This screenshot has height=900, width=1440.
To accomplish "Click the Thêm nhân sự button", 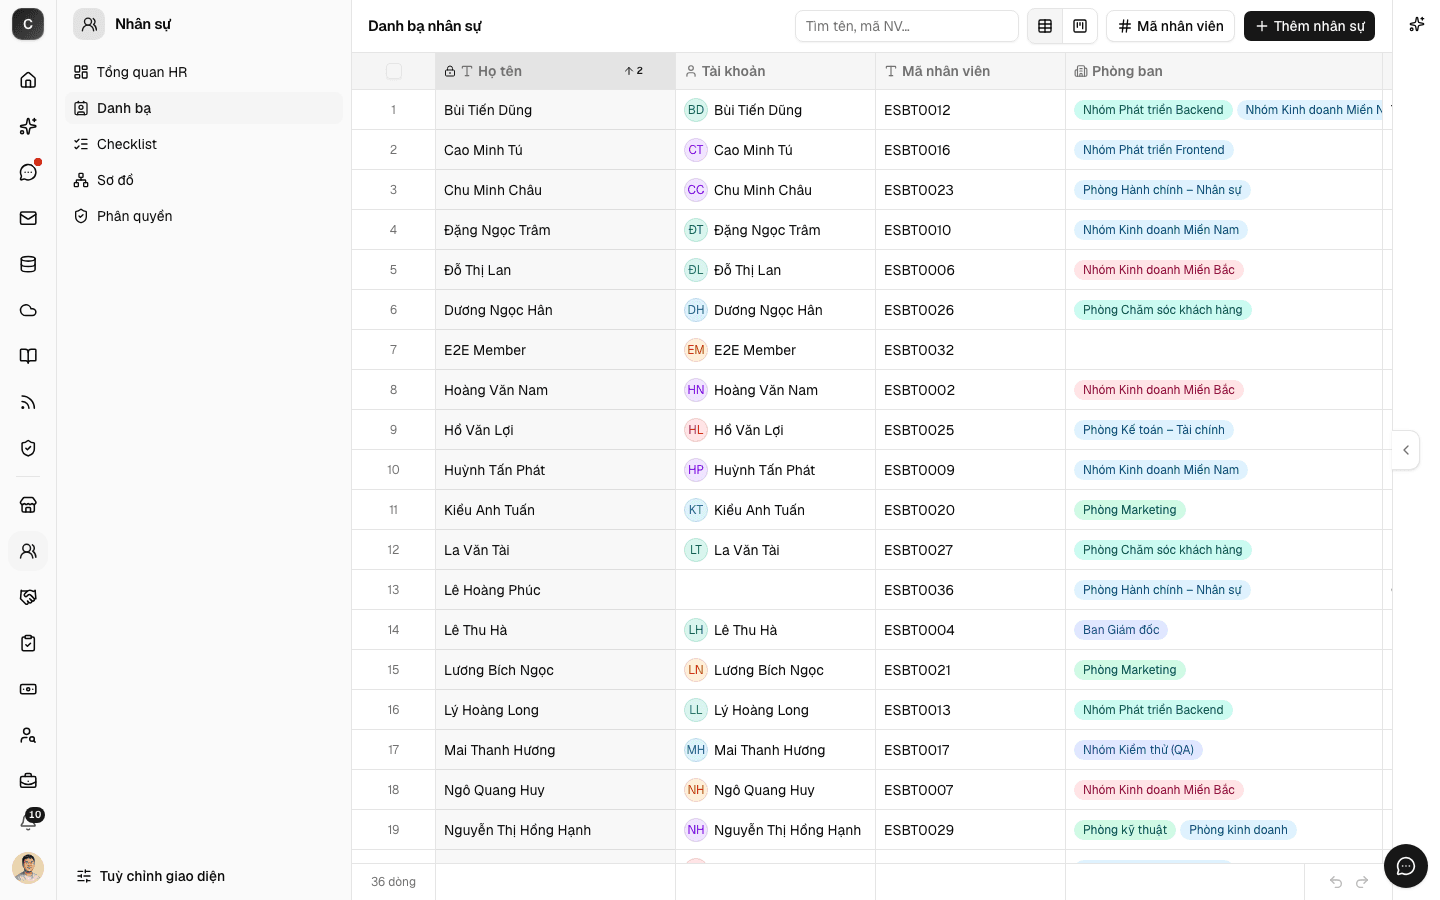I will click(x=1309, y=26).
